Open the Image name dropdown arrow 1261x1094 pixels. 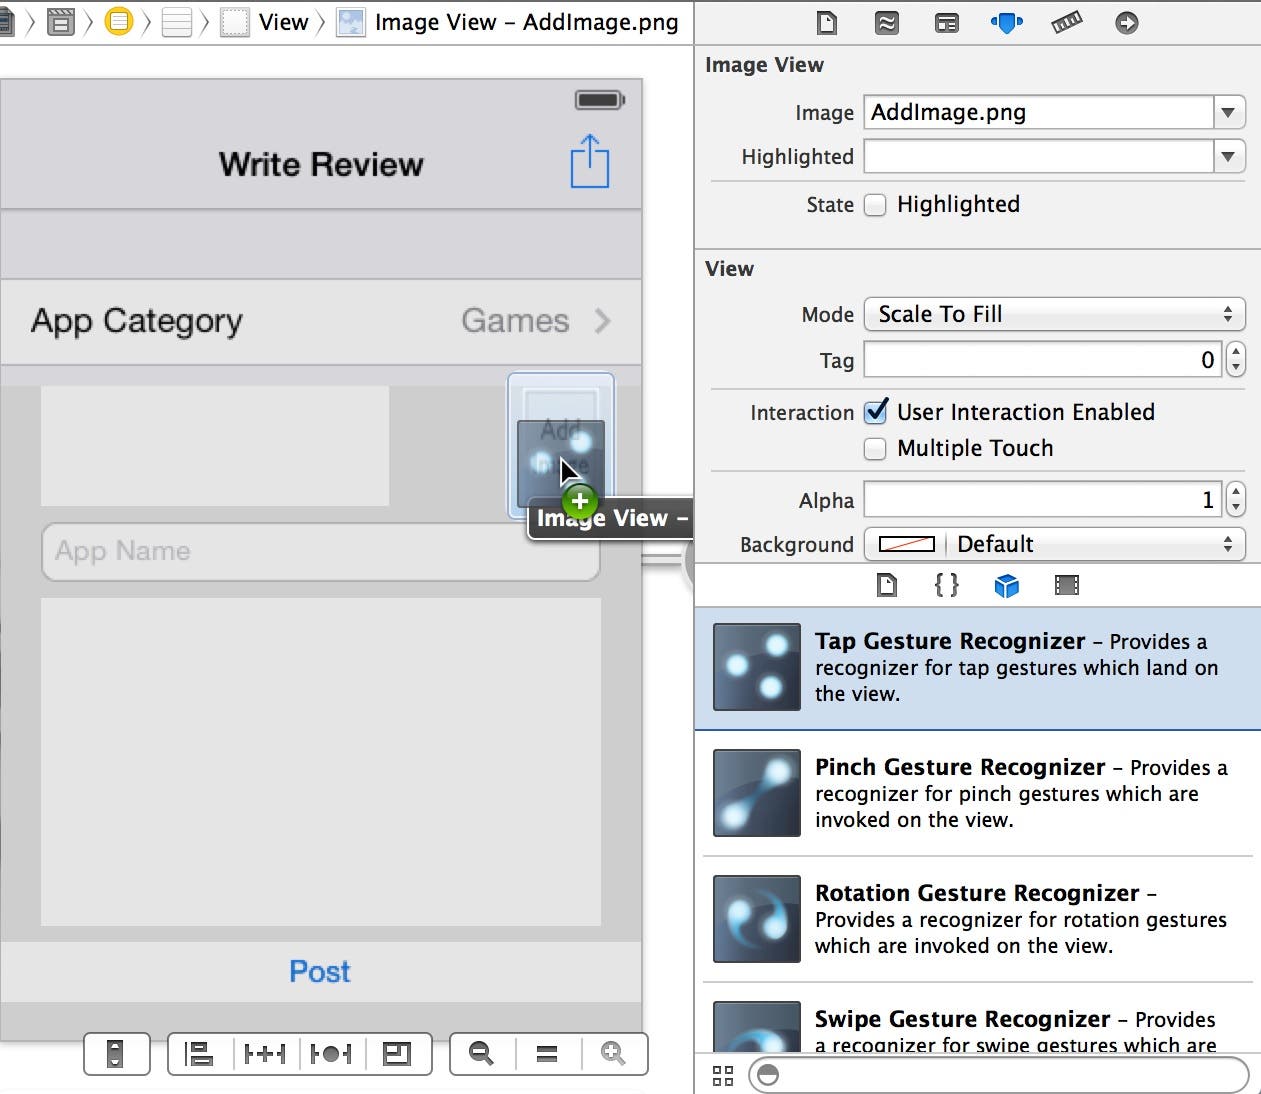point(1229,112)
